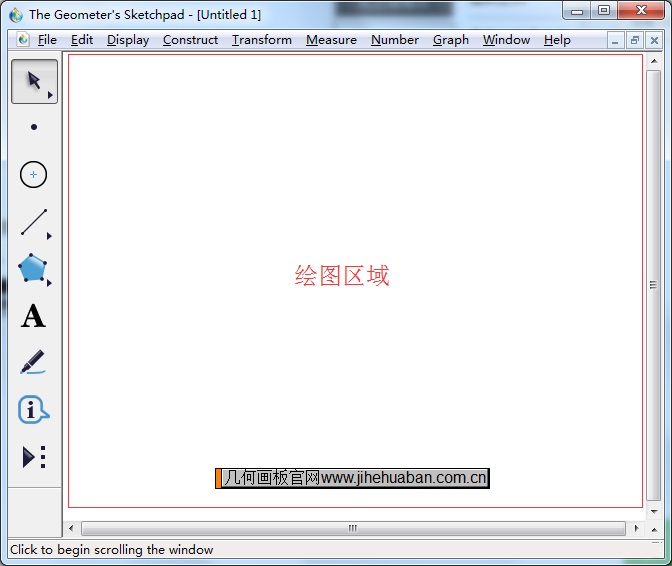
Task: Open the Transform menu
Action: point(262,40)
